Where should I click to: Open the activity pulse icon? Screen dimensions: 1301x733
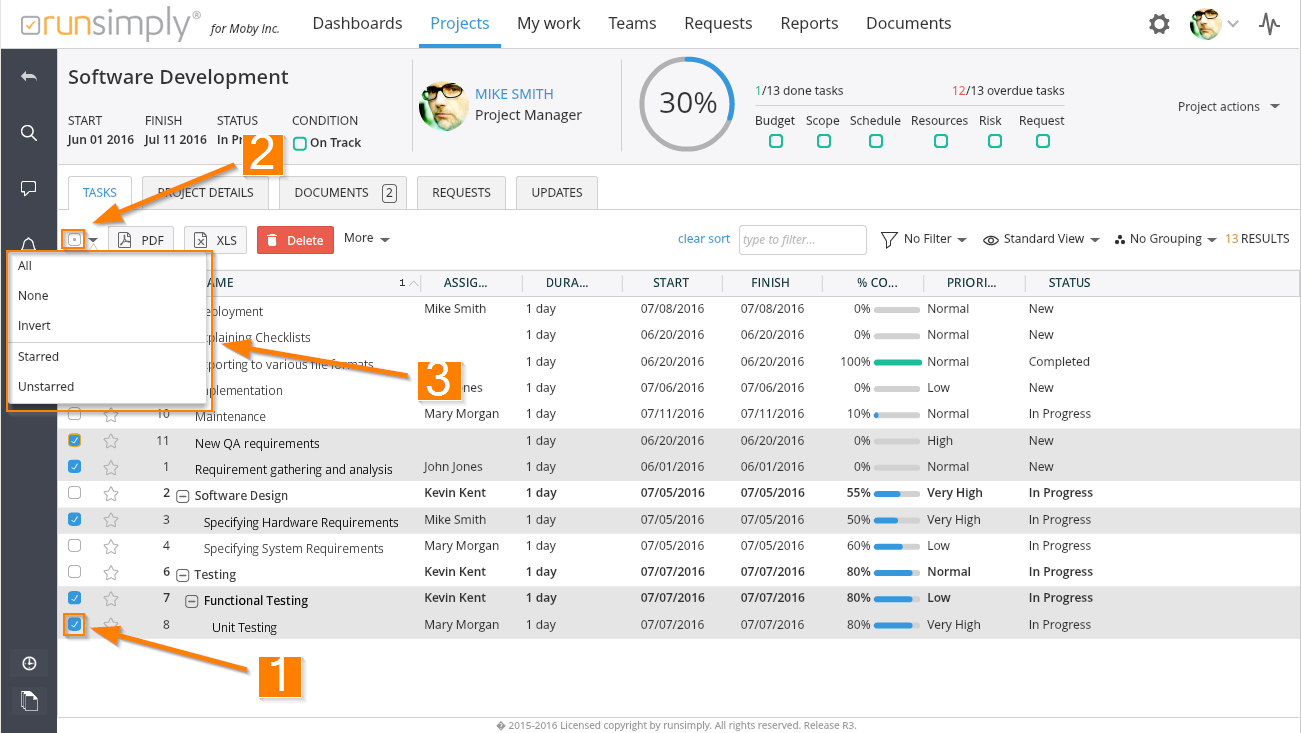coord(1269,24)
